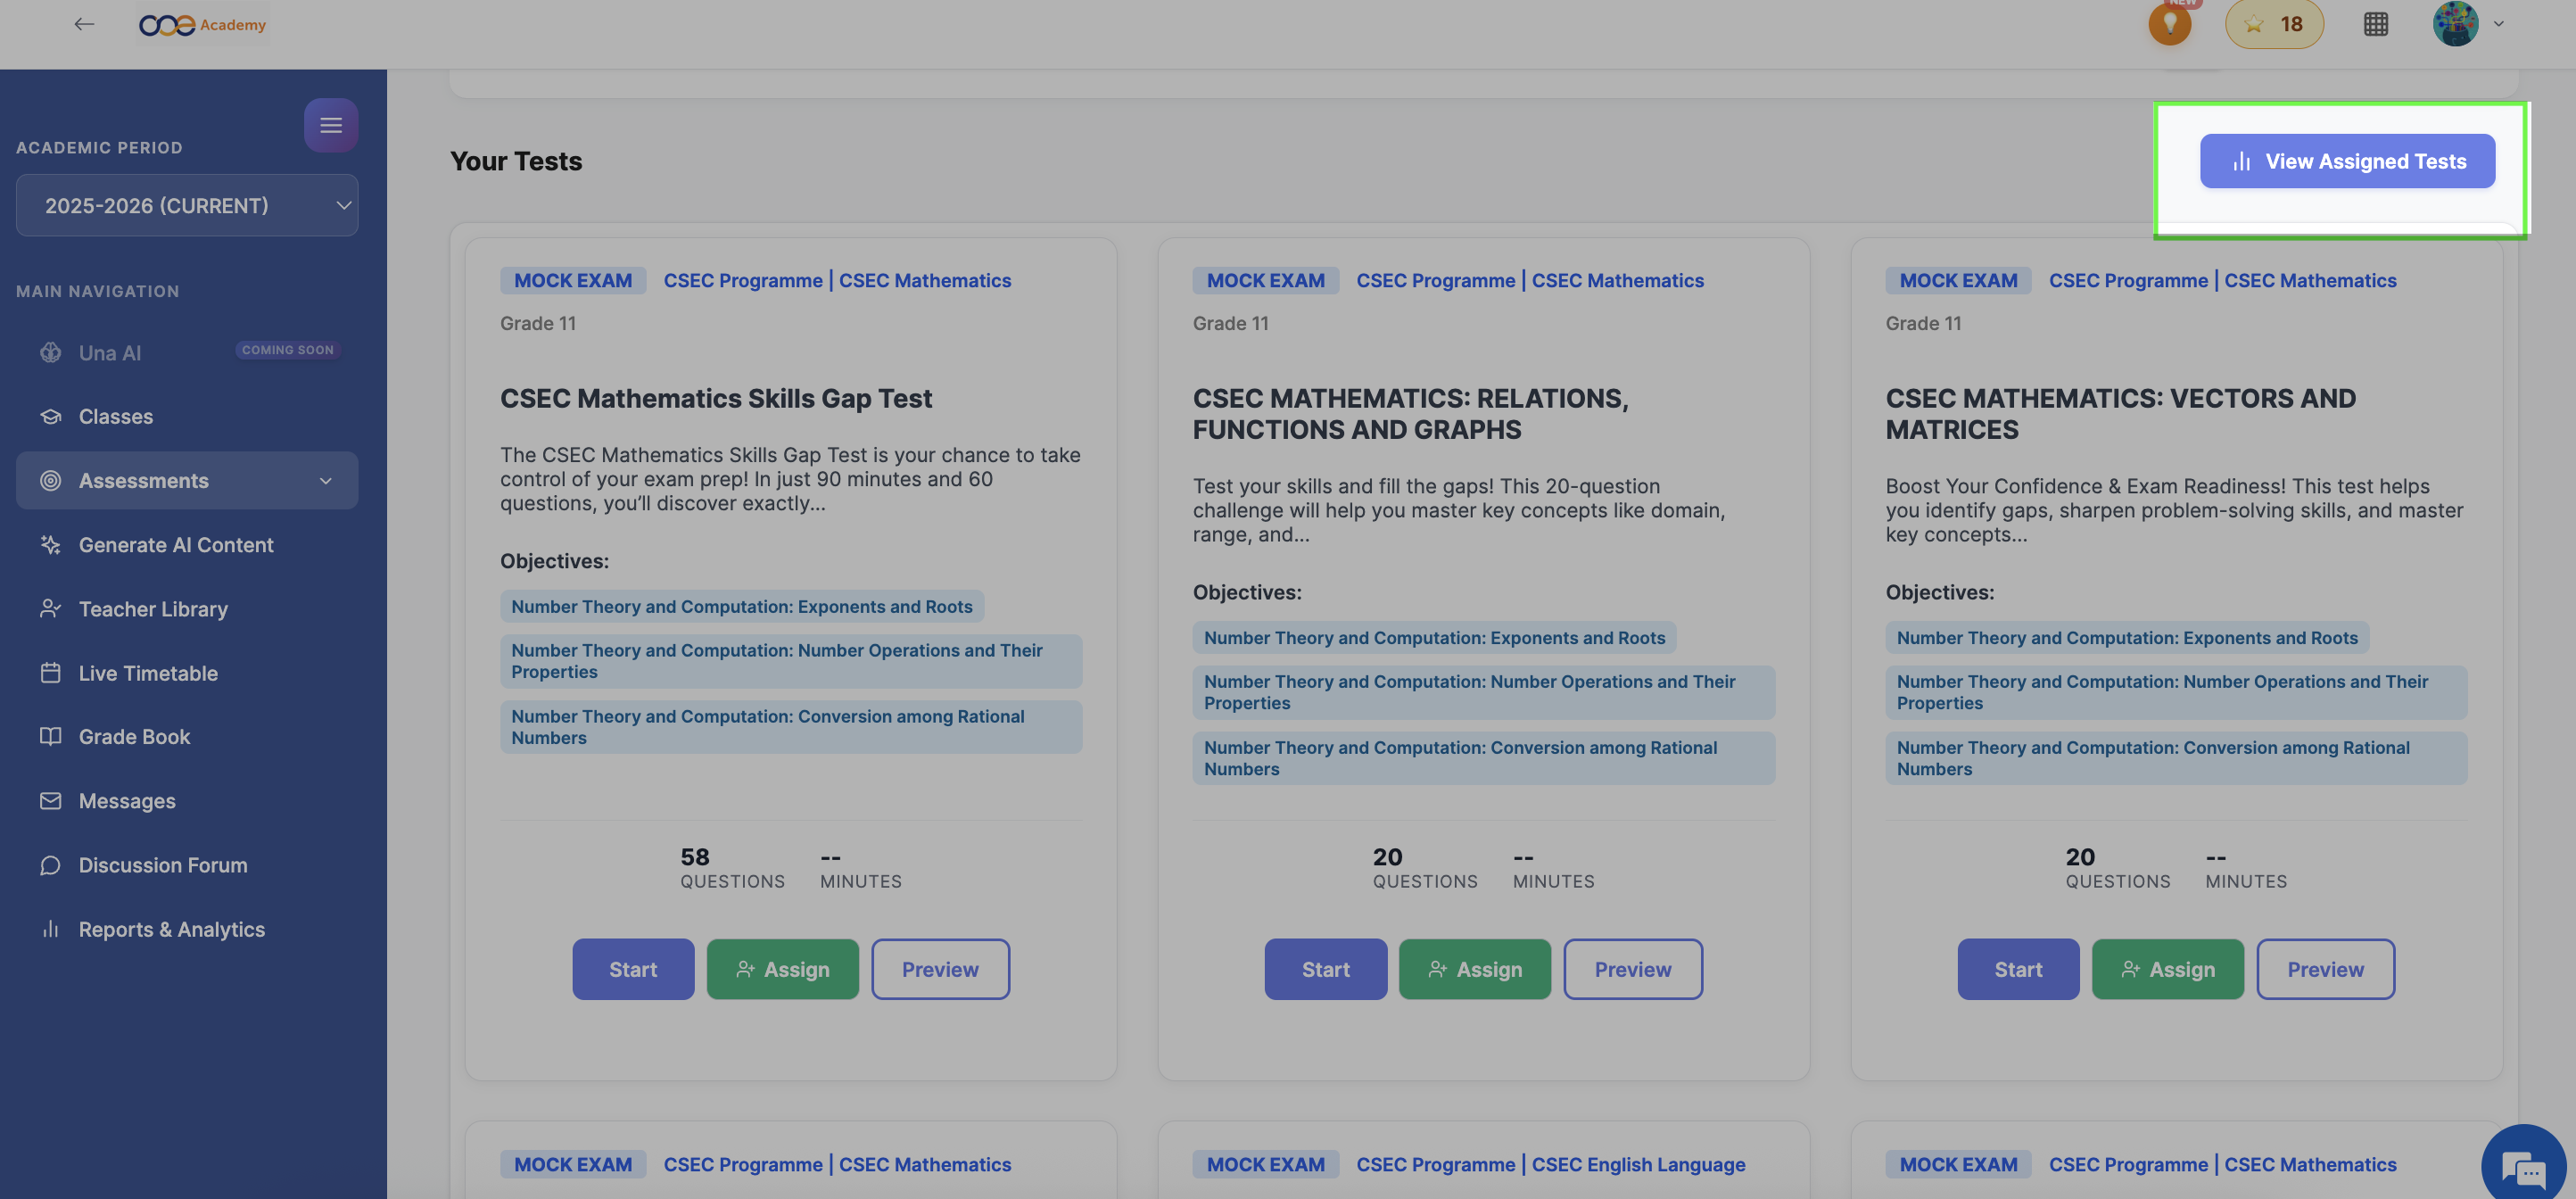Open the Academic Period dropdown
Viewport: 2576px width, 1199px height.
[187, 206]
